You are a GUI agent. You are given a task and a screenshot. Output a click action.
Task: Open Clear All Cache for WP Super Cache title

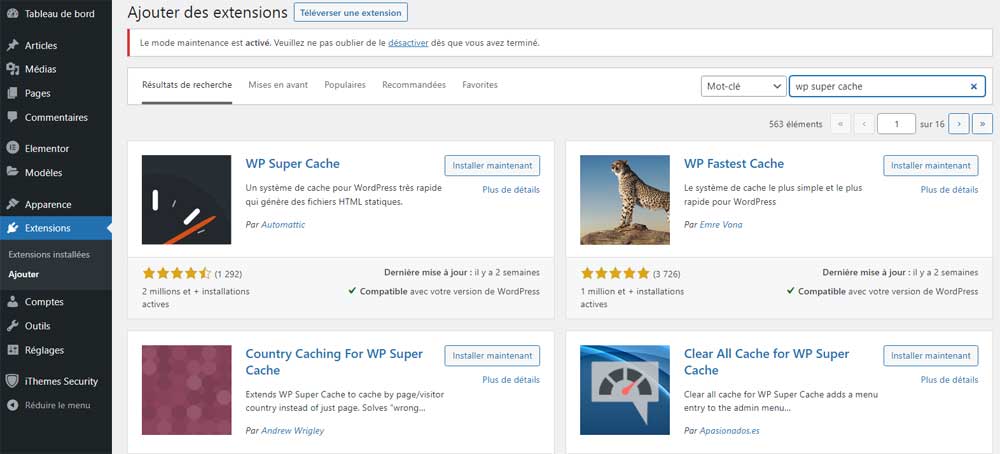tap(767, 362)
